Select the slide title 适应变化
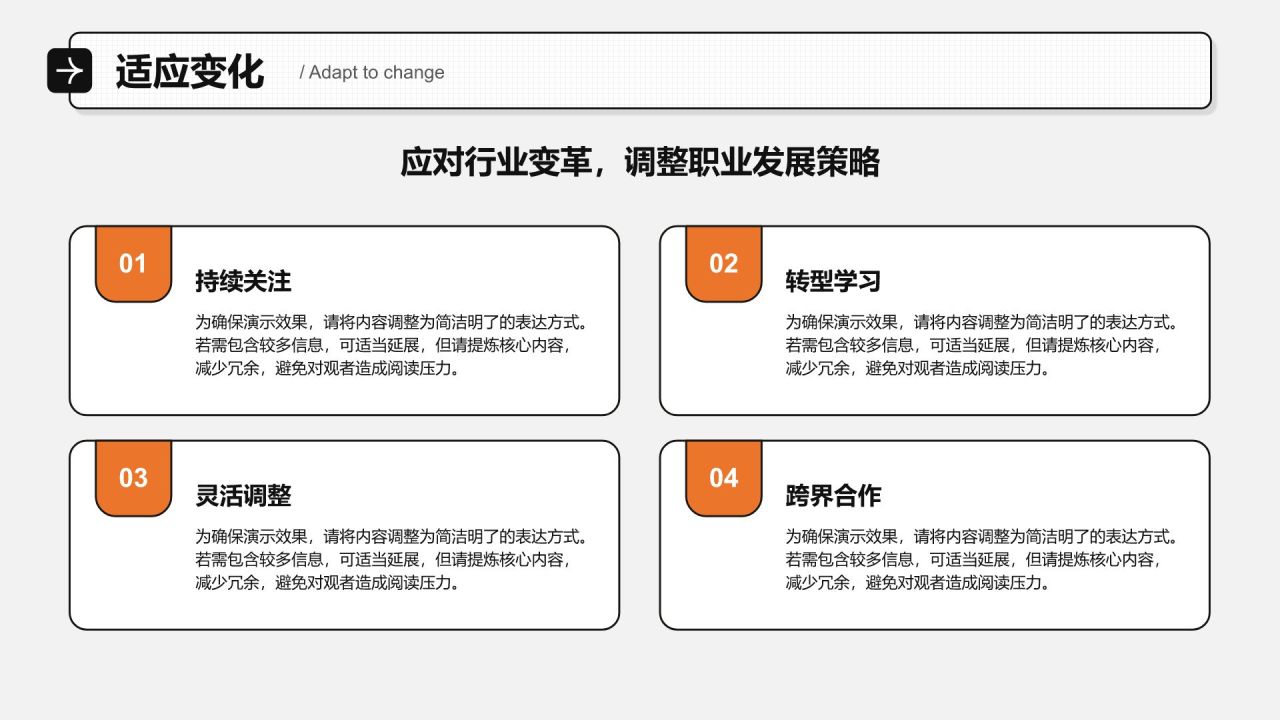The image size is (1280, 720). (x=189, y=72)
